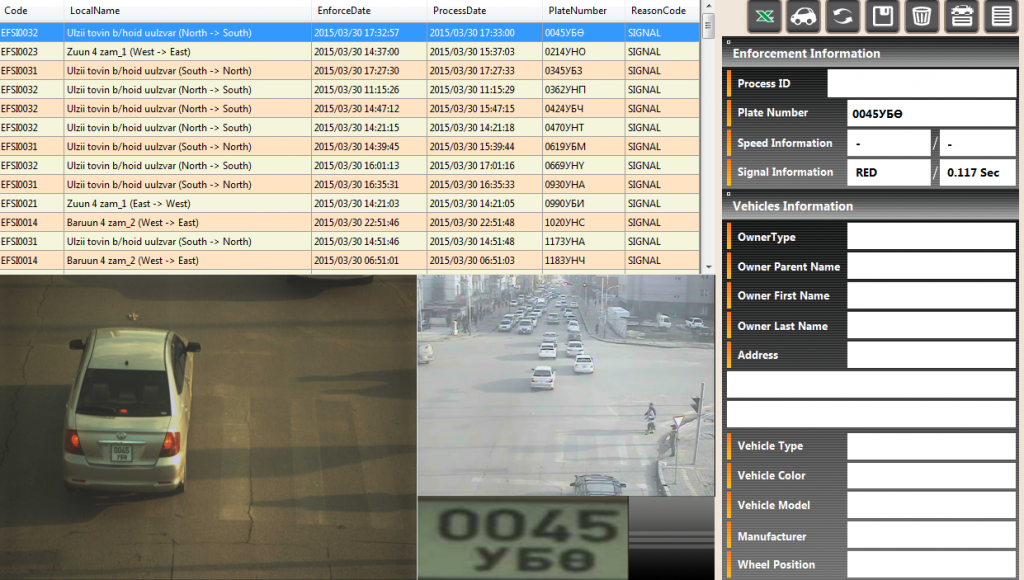This screenshot has width=1024, height=580.
Task: Click the car-over-list icon in toolbar
Action: click(960, 16)
